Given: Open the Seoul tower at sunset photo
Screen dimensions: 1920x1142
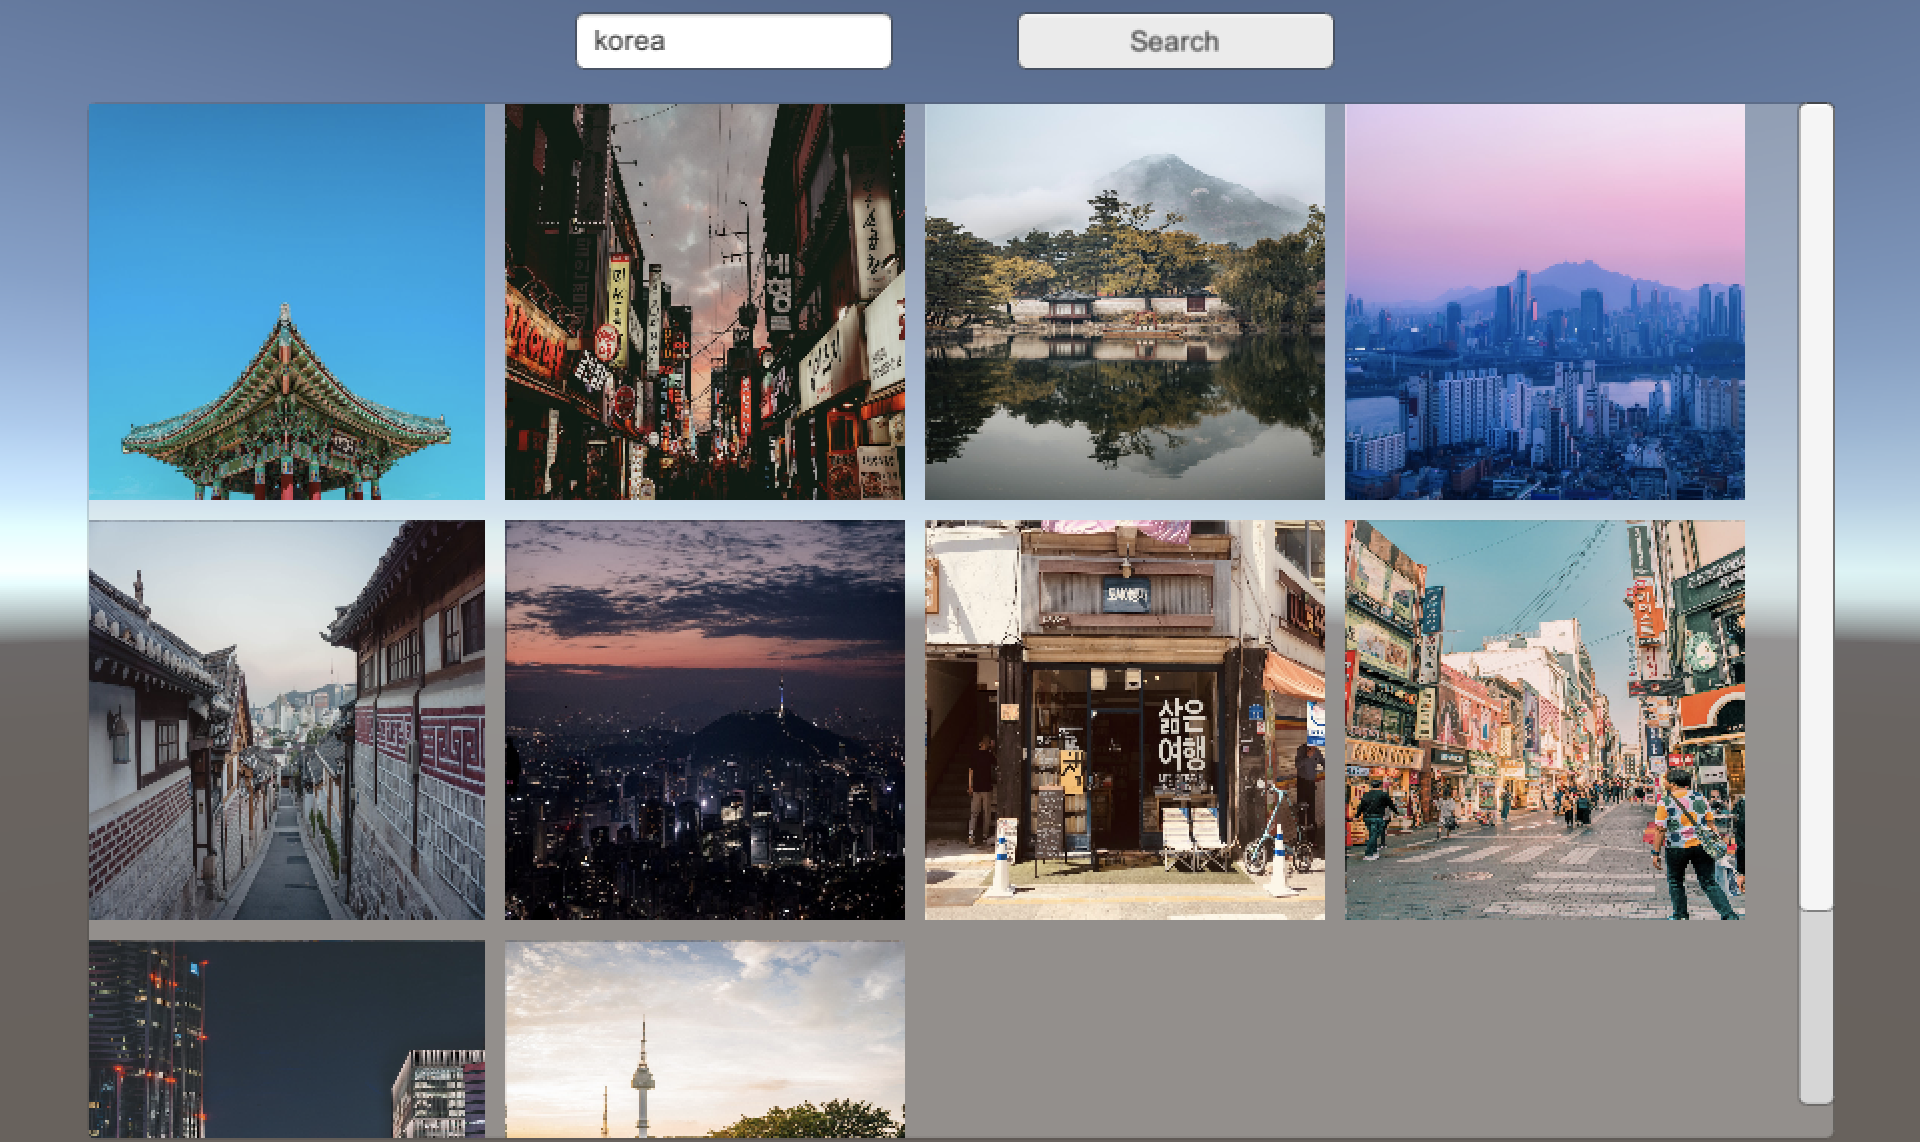Looking at the screenshot, I should 705,1039.
